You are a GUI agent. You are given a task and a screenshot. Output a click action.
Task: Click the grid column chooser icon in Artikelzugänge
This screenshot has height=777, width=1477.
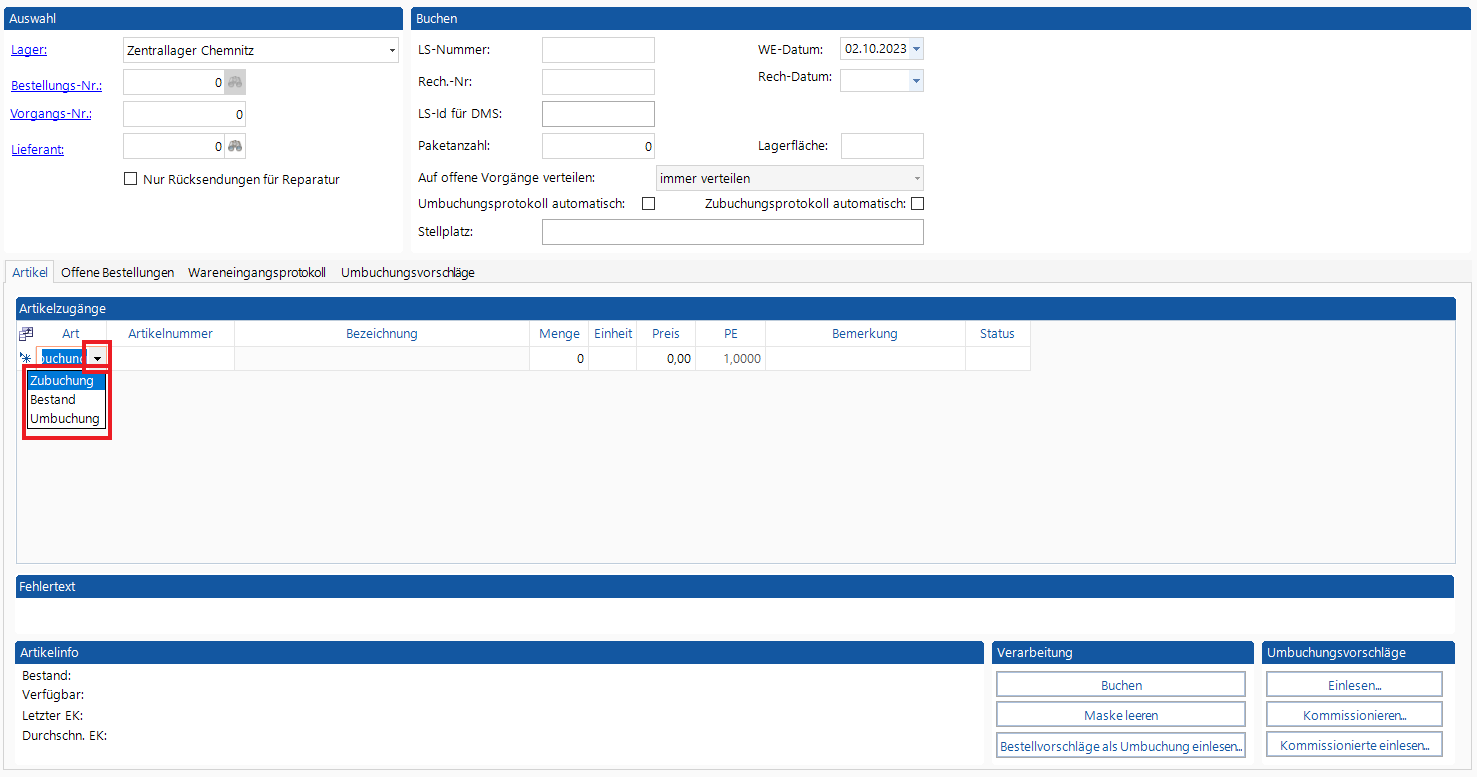26,334
